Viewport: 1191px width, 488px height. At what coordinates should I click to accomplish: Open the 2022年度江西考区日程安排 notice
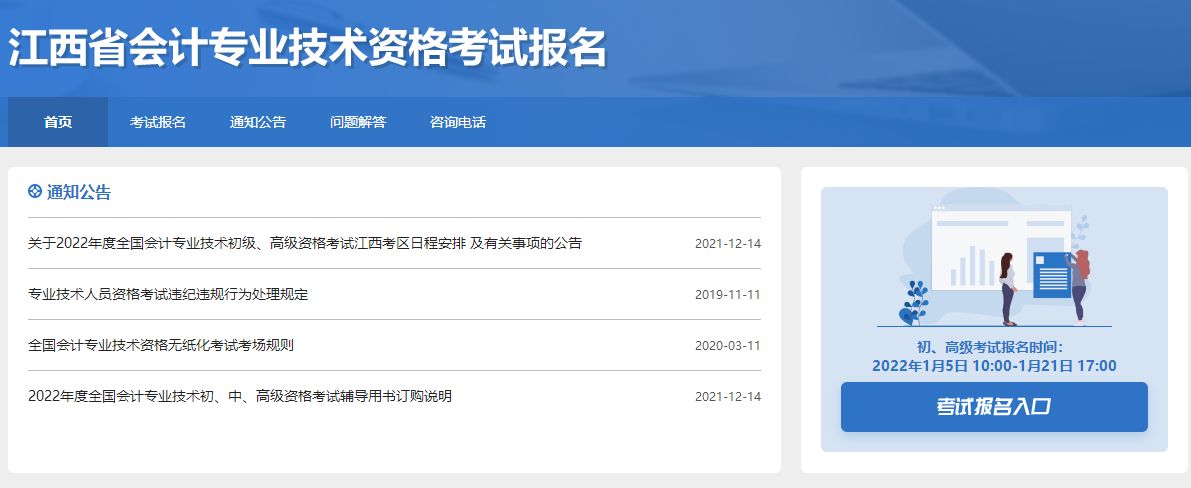point(305,243)
